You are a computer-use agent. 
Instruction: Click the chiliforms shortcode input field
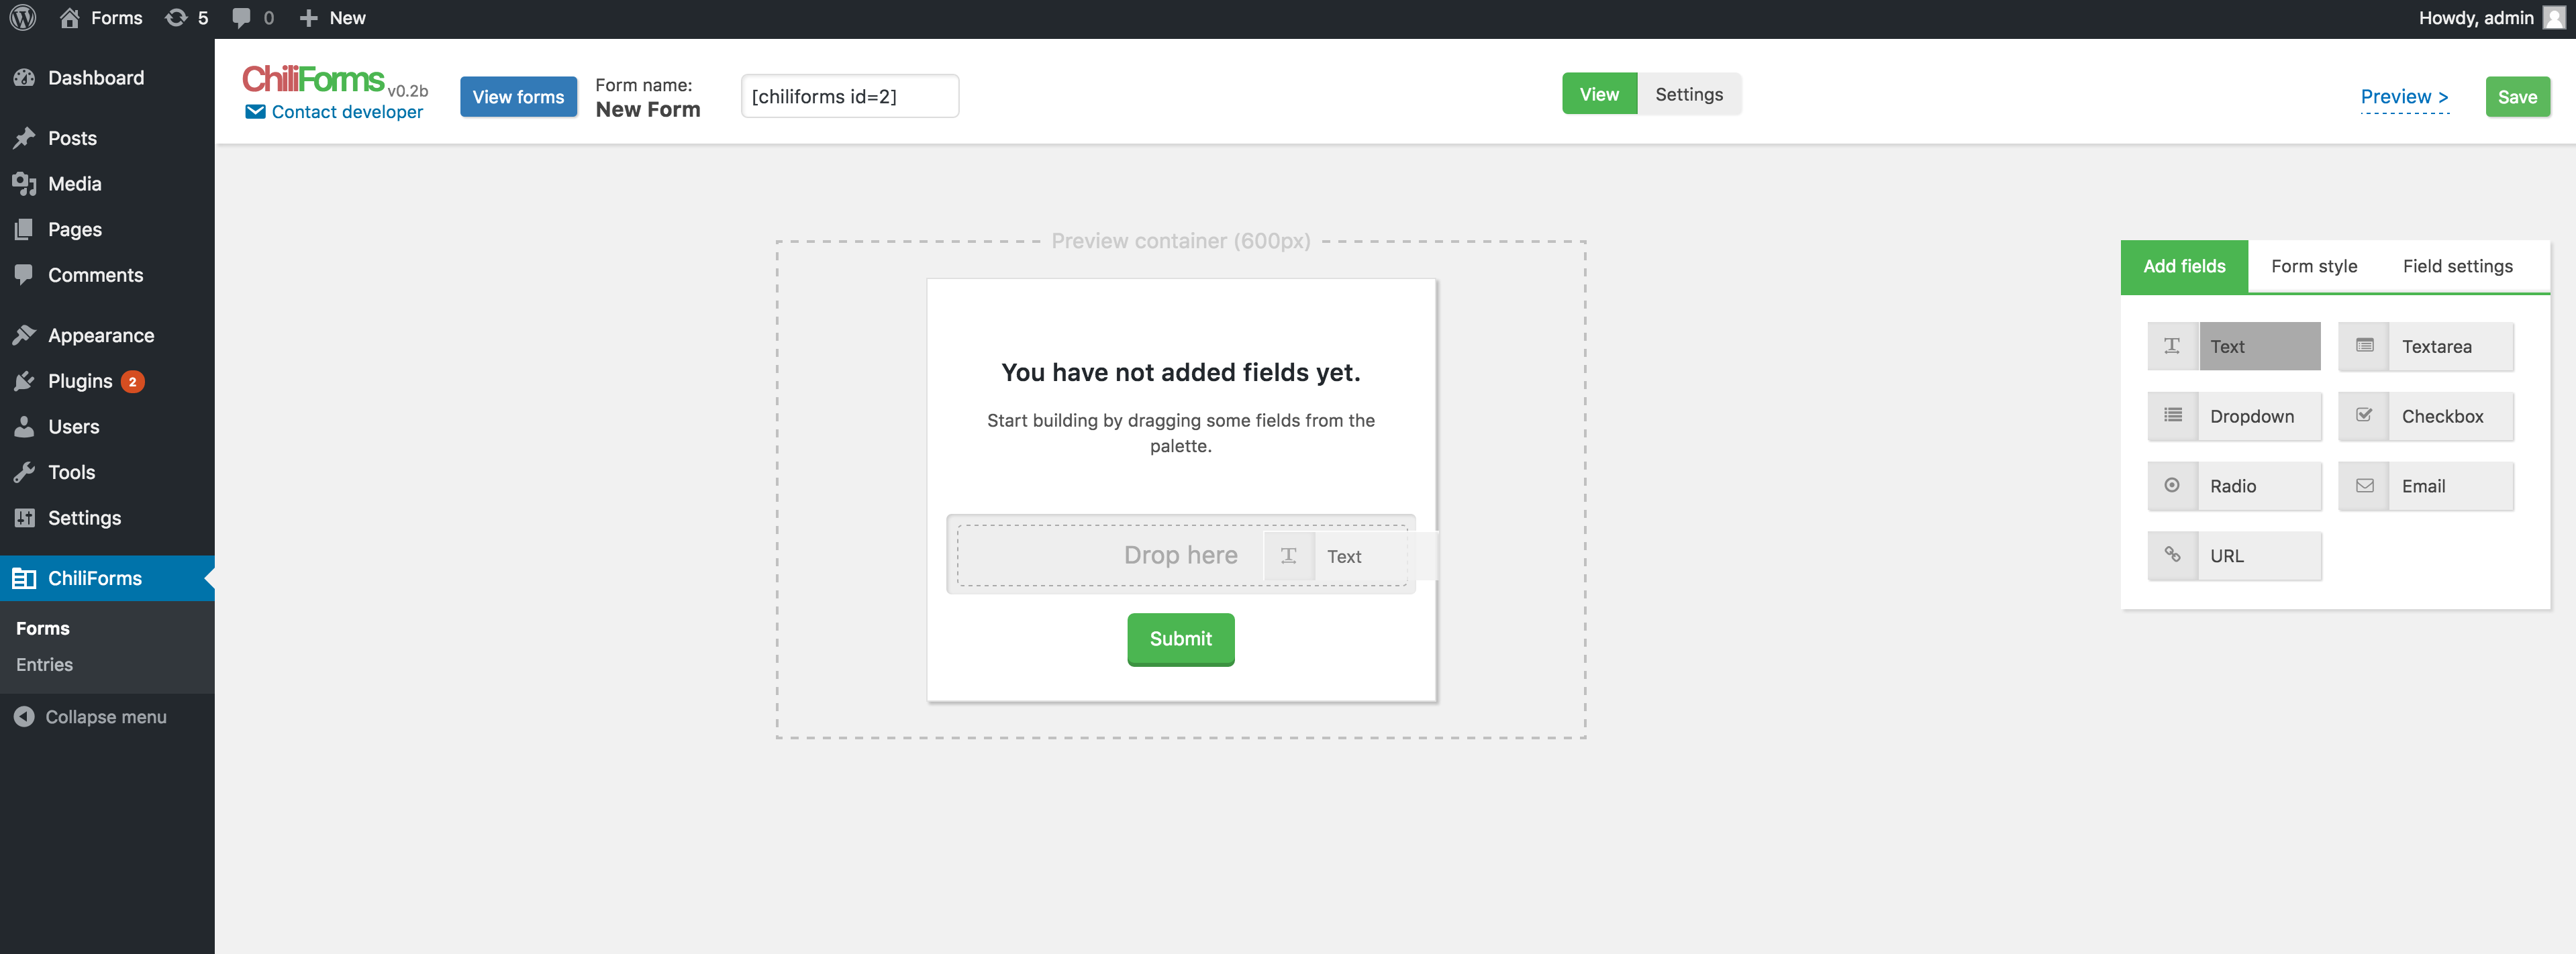coord(850,96)
